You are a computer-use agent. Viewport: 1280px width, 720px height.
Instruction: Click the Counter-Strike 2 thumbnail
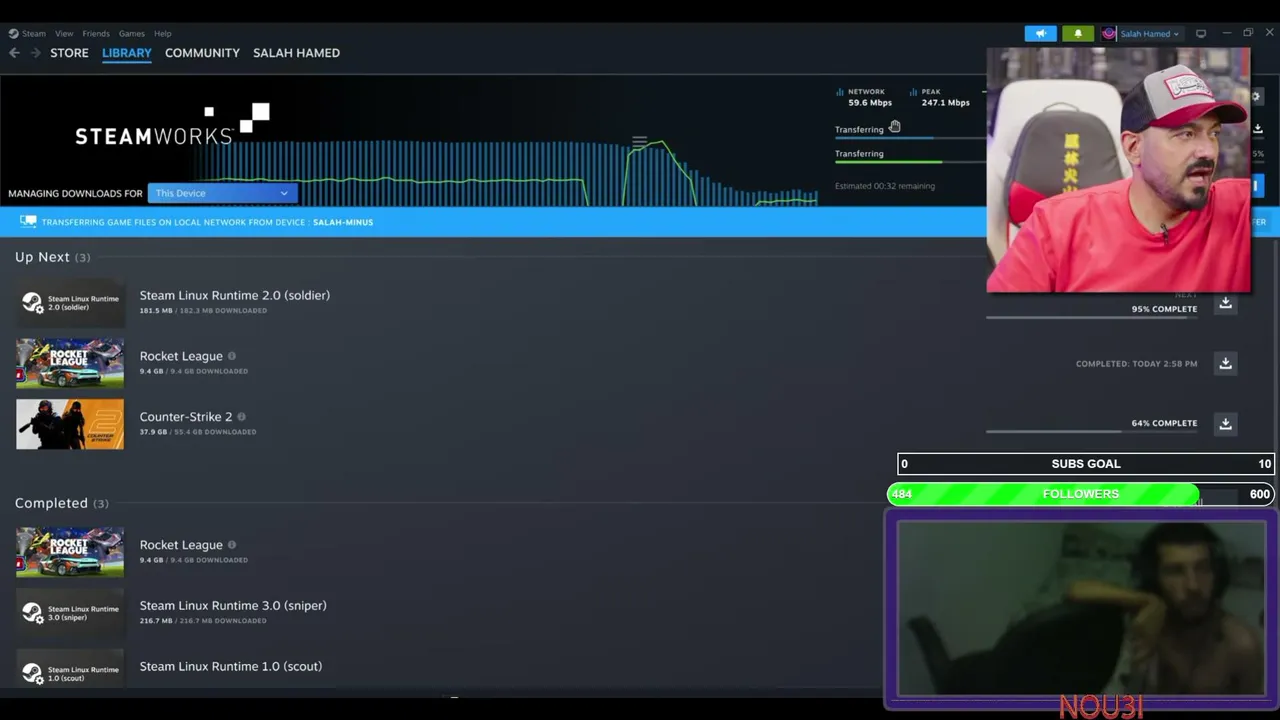[x=70, y=424]
